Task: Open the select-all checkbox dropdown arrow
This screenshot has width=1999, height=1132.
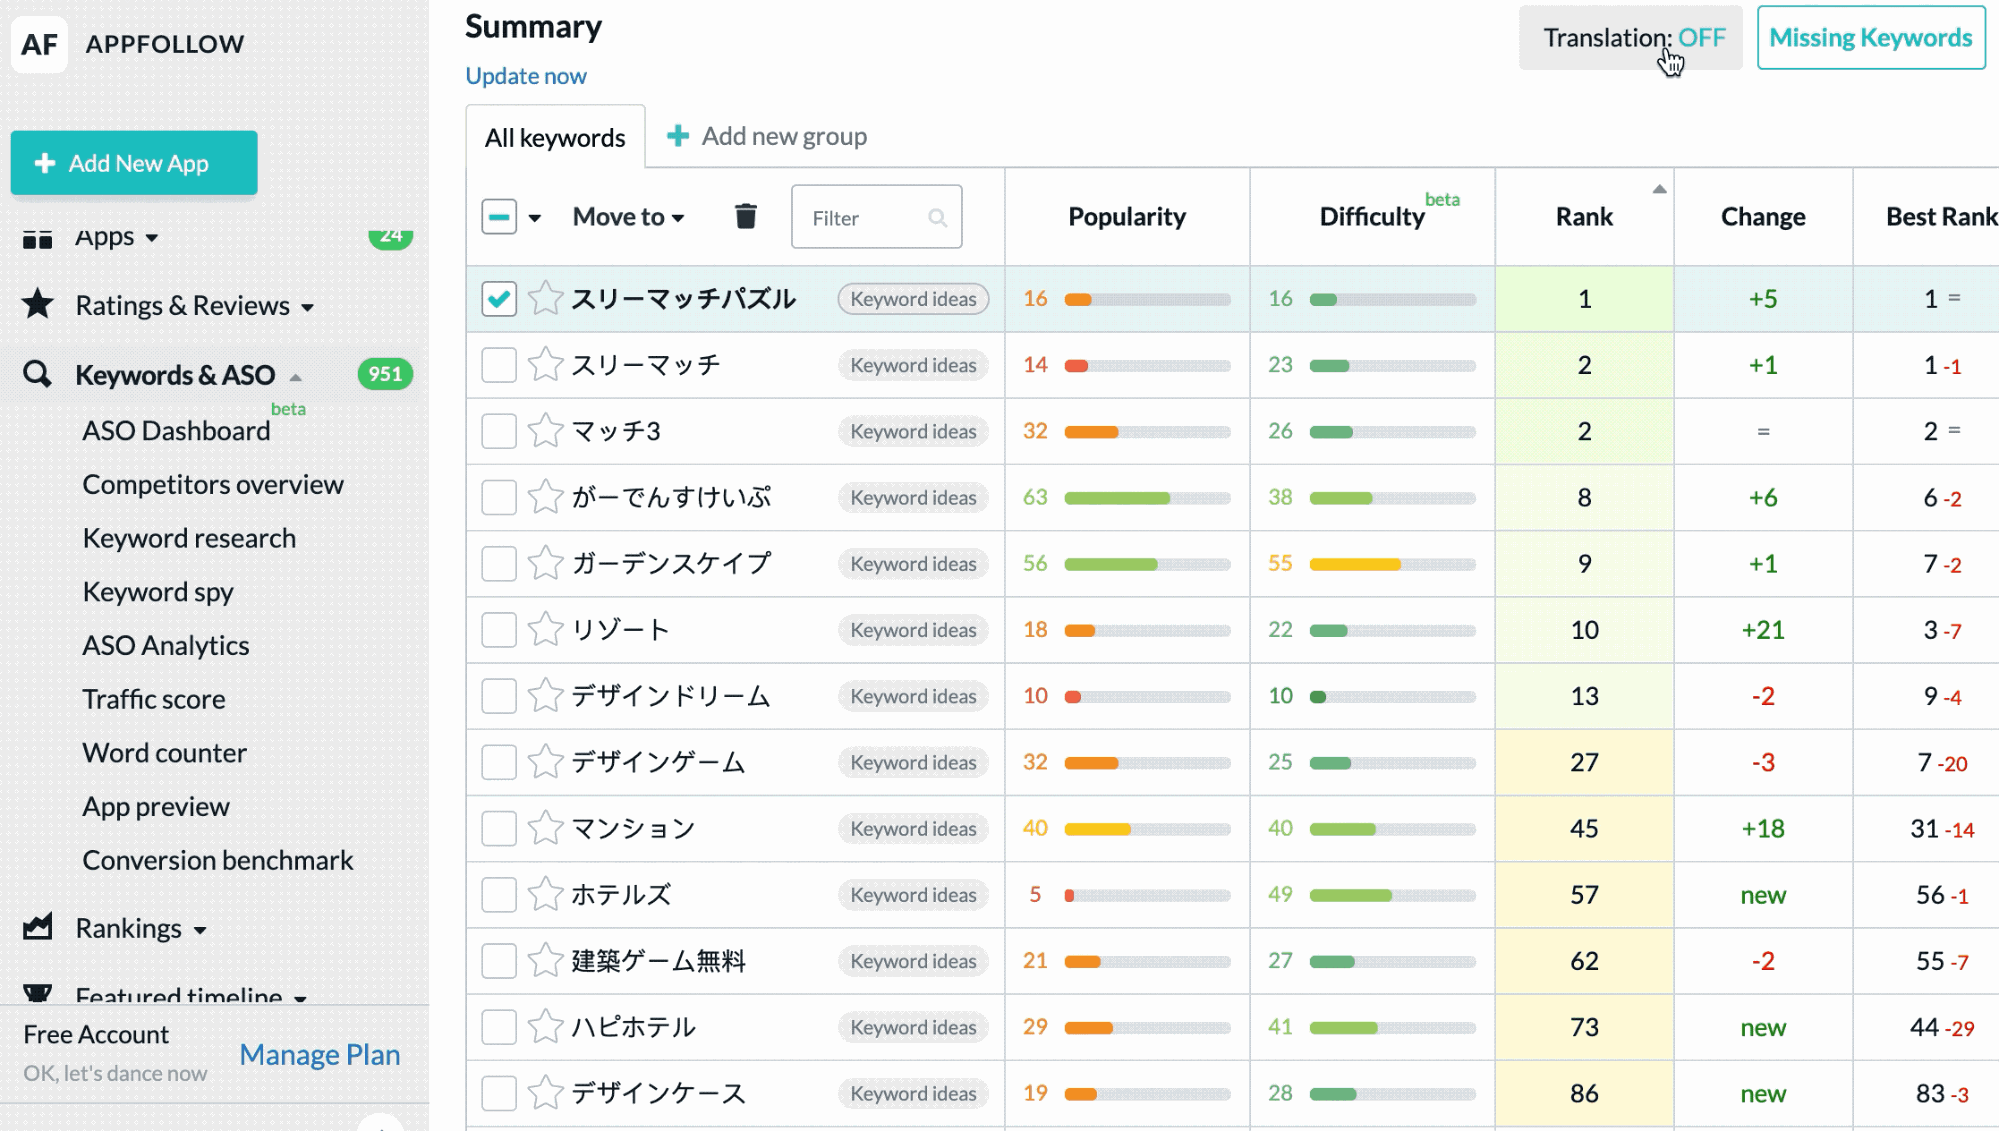Action: [535, 218]
